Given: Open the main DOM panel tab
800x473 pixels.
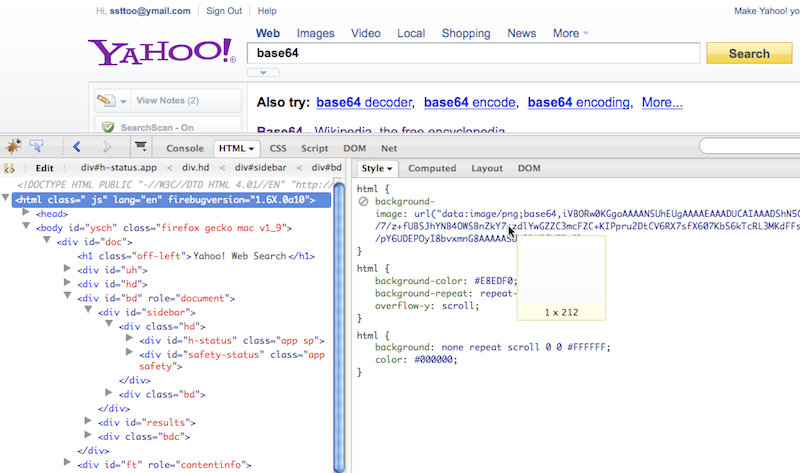Looking at the screenshot, I should click(x=355, y=148).
